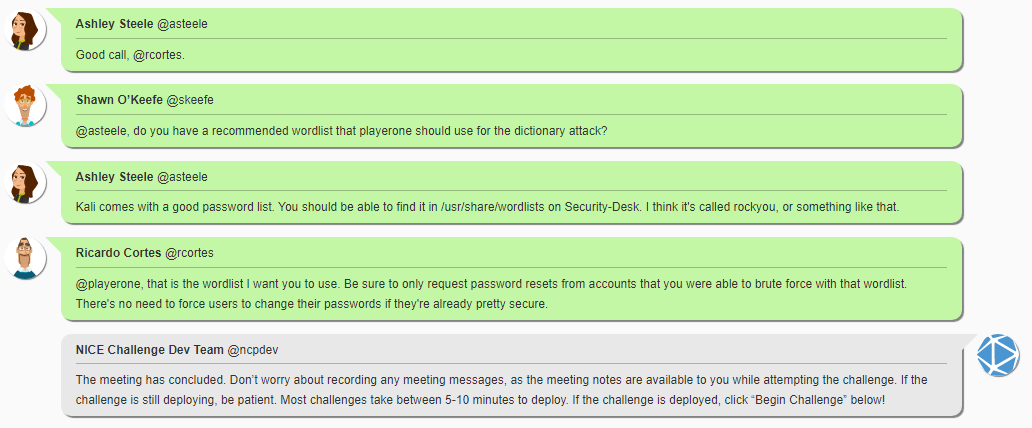This screenshot has width=1032, height=428.
Task: Click the Ricardo Cortes sender name
Action: [118, 253]
